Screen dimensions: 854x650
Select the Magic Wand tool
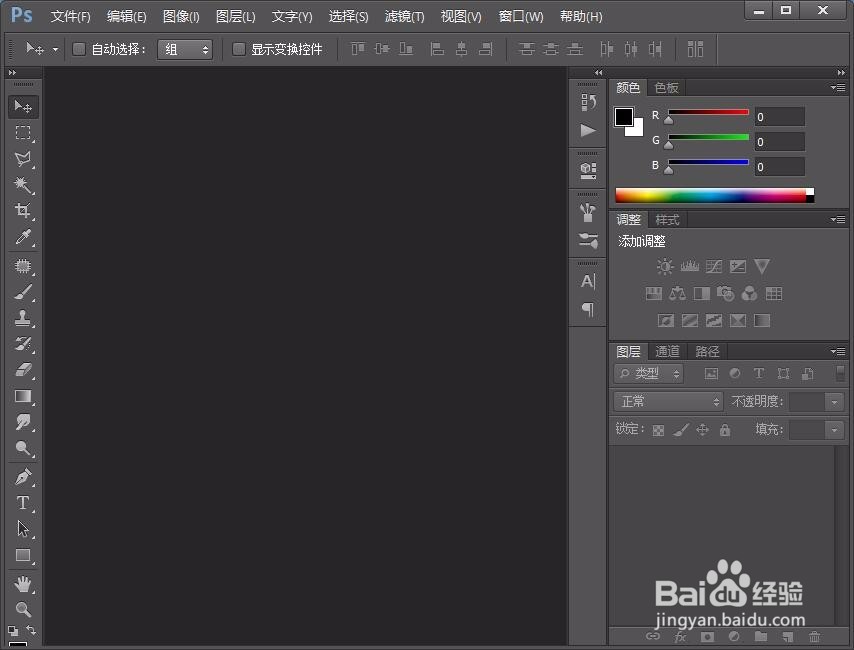(23, 185)
